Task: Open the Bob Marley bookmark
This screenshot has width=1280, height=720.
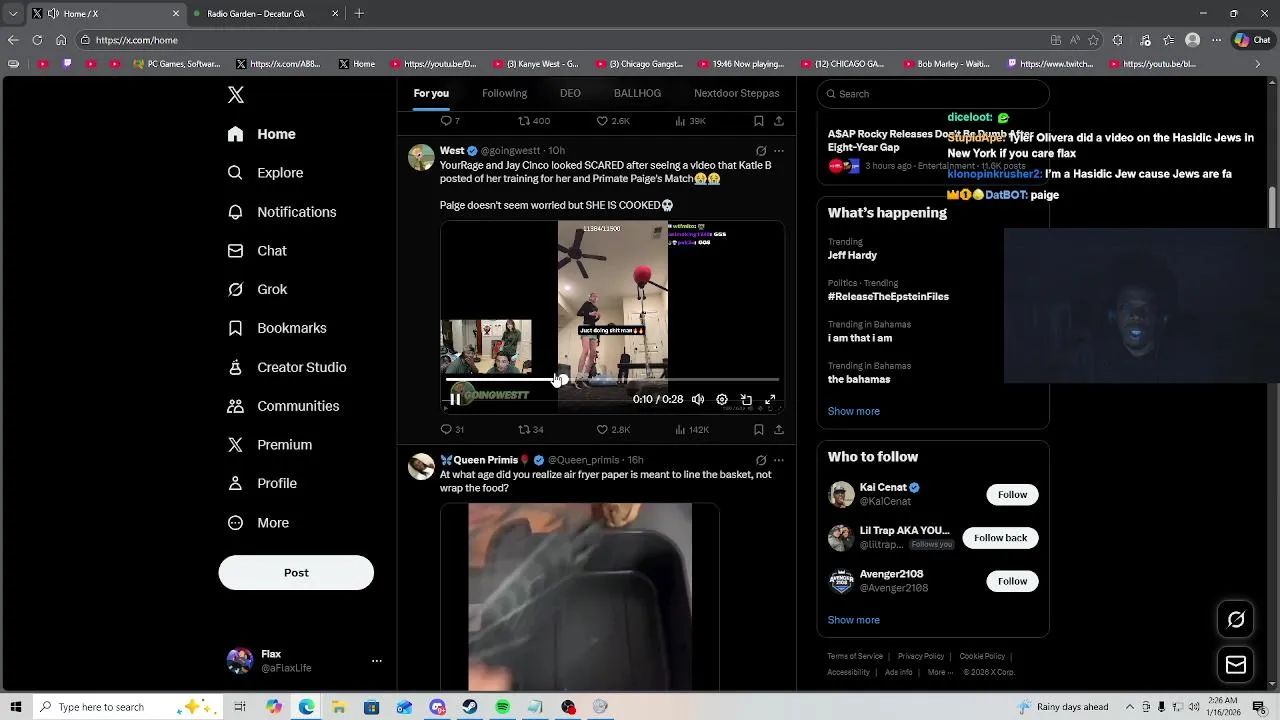Action: click(x=946, y=64)
